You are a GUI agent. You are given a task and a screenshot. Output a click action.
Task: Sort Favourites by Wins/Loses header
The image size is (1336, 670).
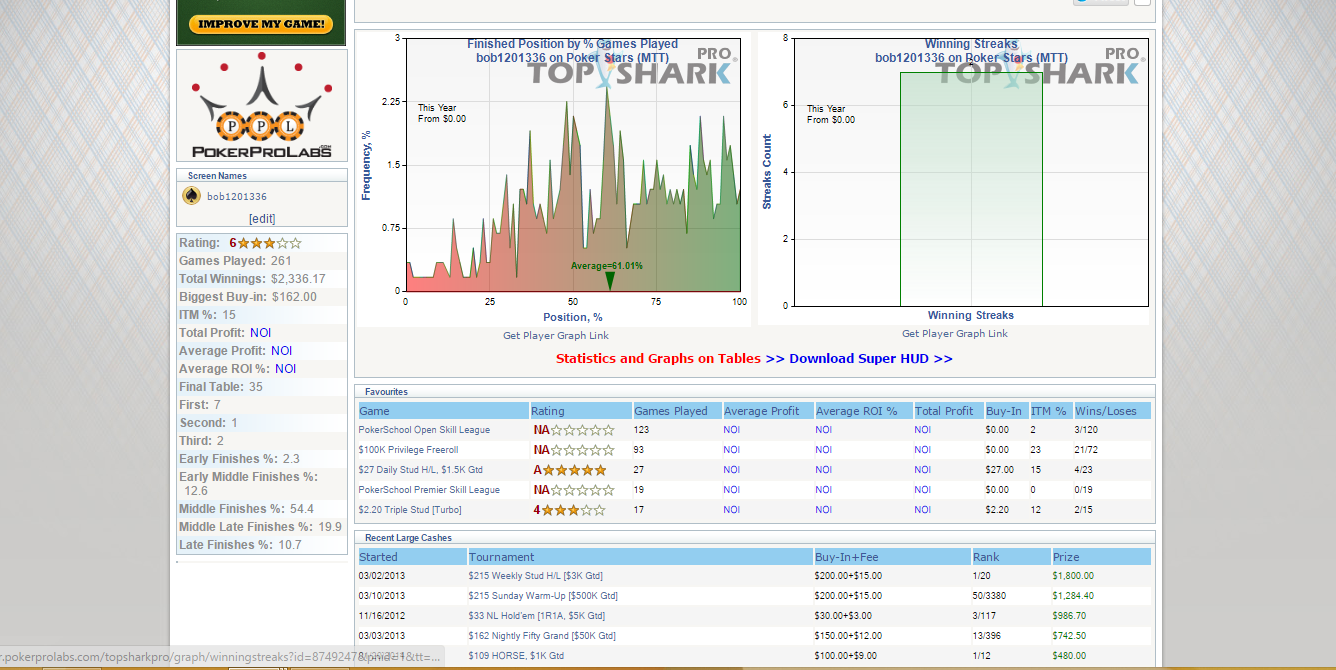tap(1112, 411)
